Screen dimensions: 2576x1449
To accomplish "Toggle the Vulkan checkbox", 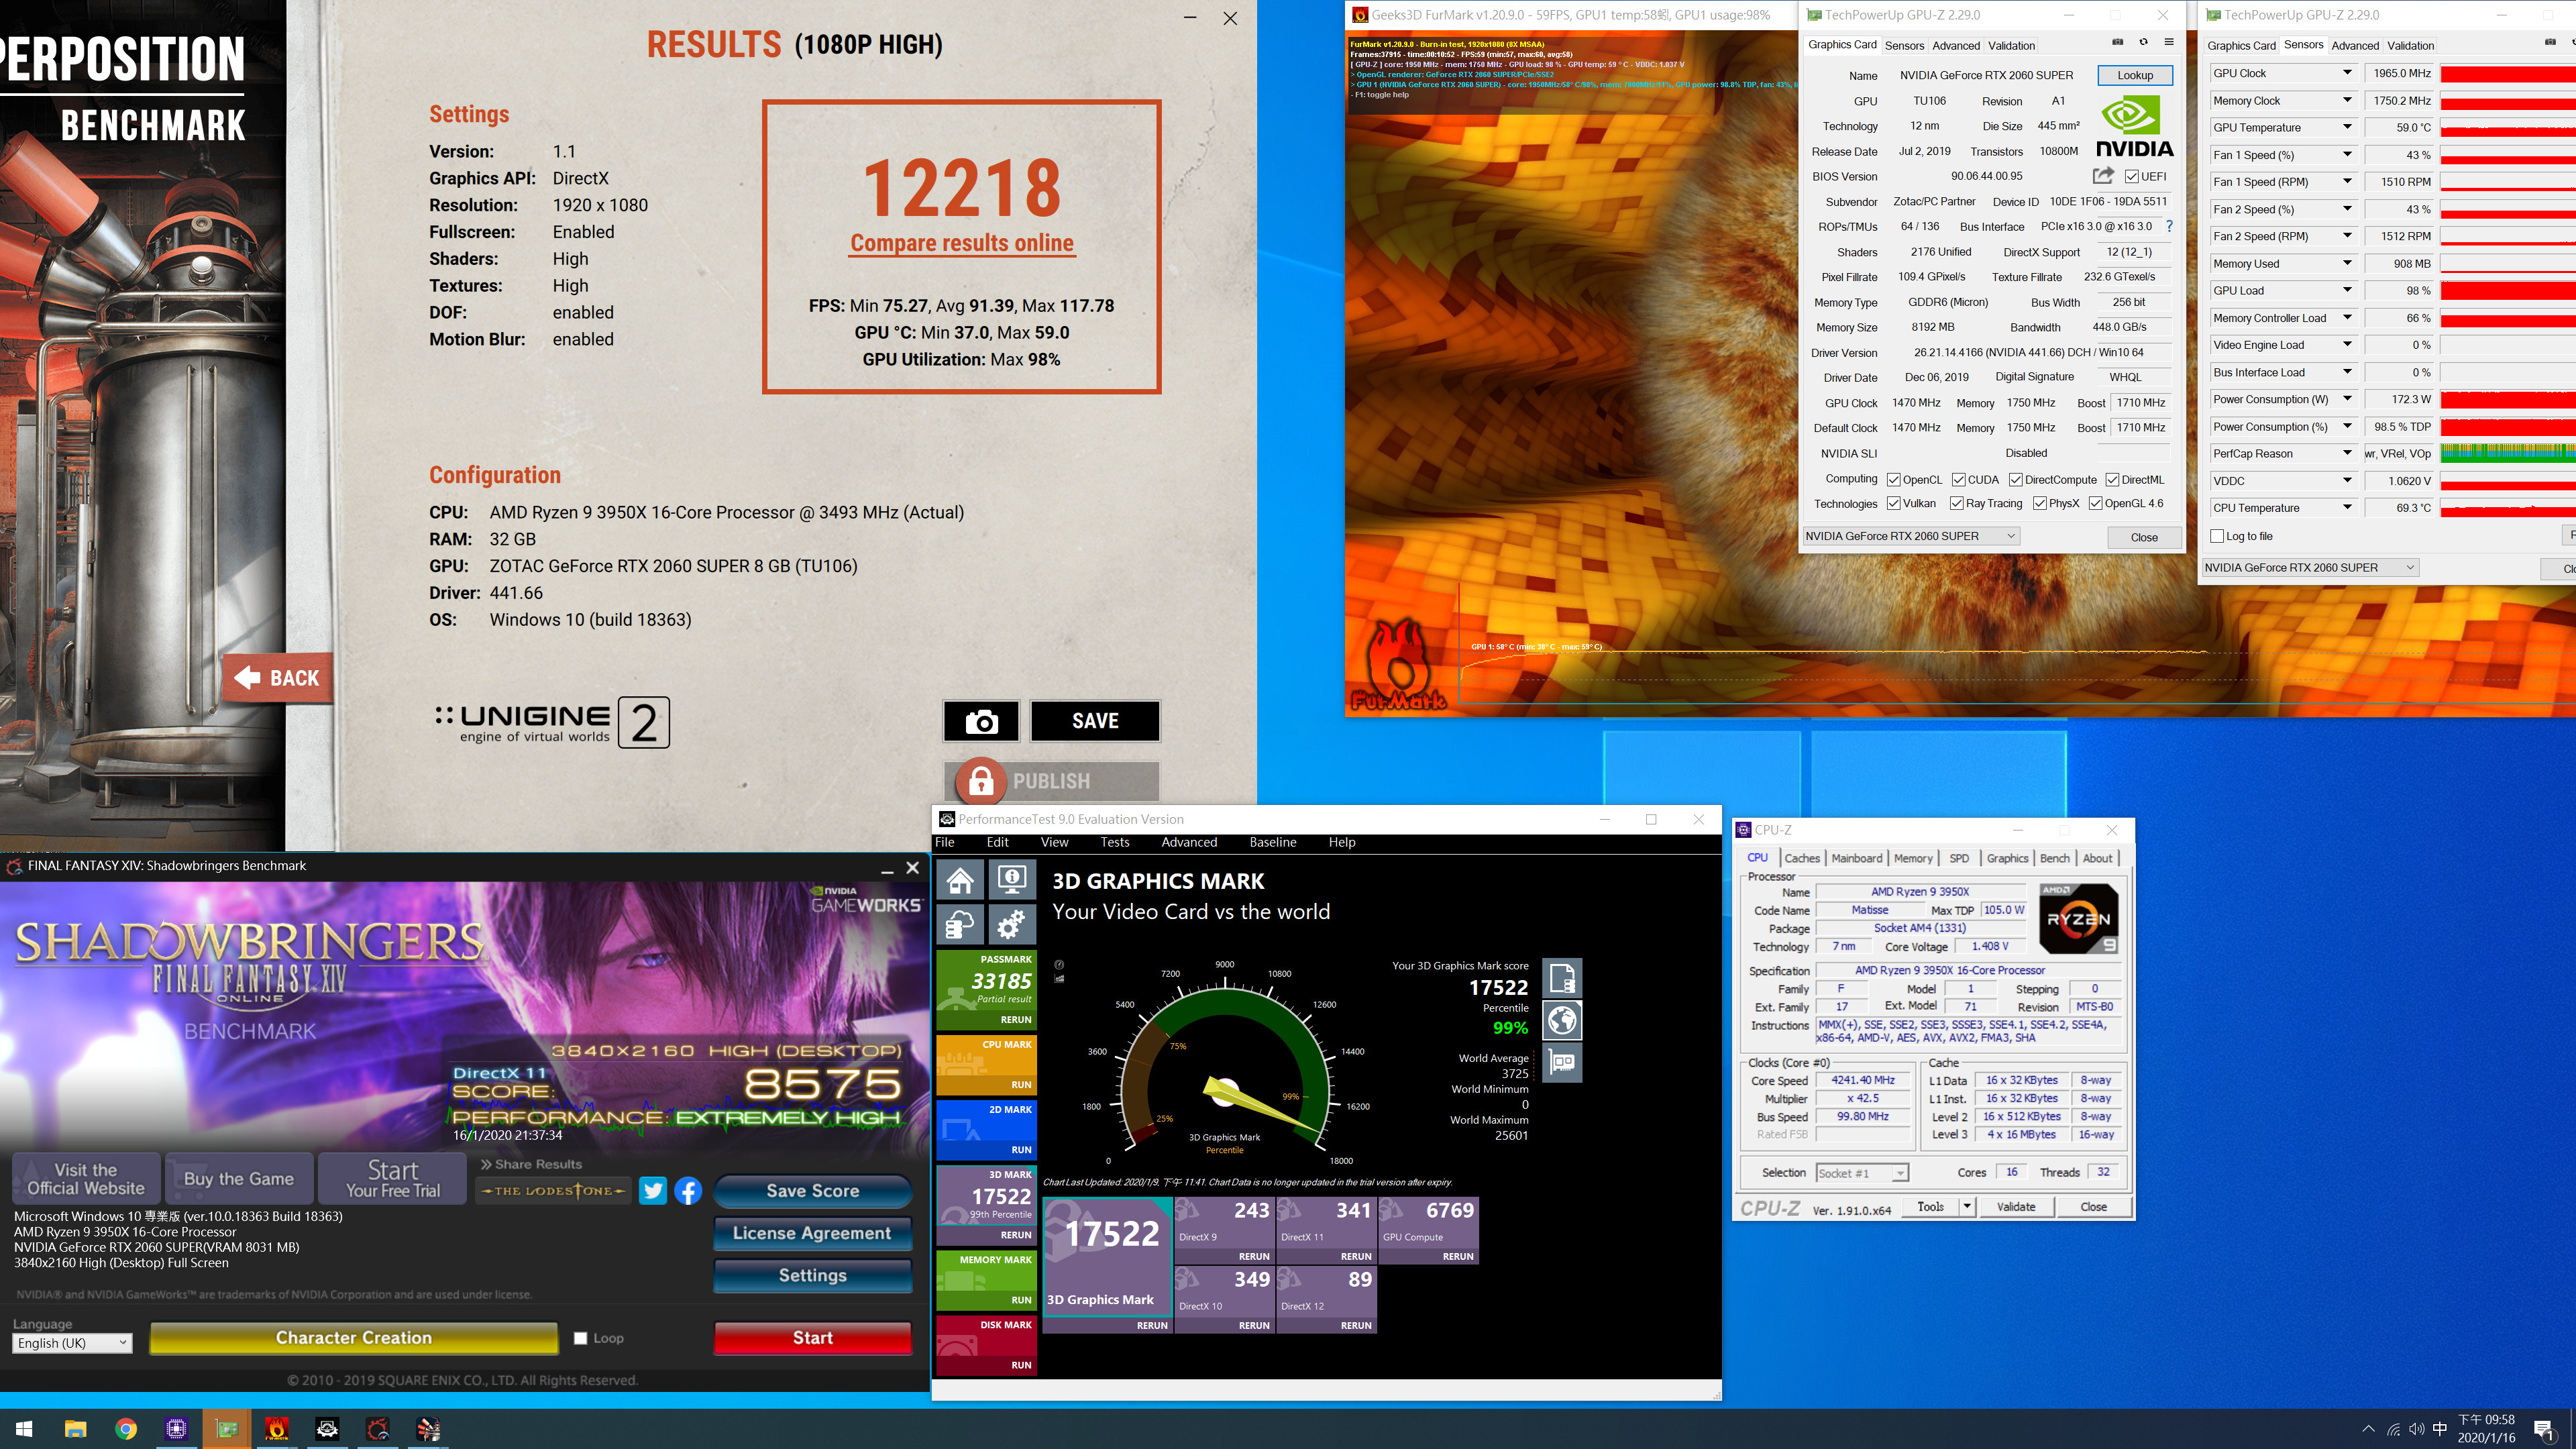I will point(1893,504).
